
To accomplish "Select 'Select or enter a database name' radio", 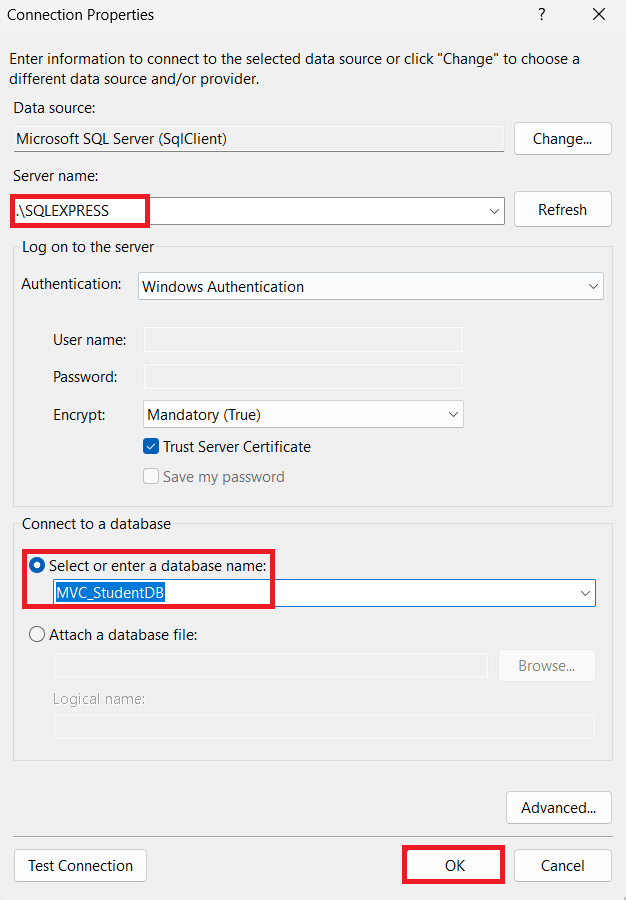I will coord(37,566).
